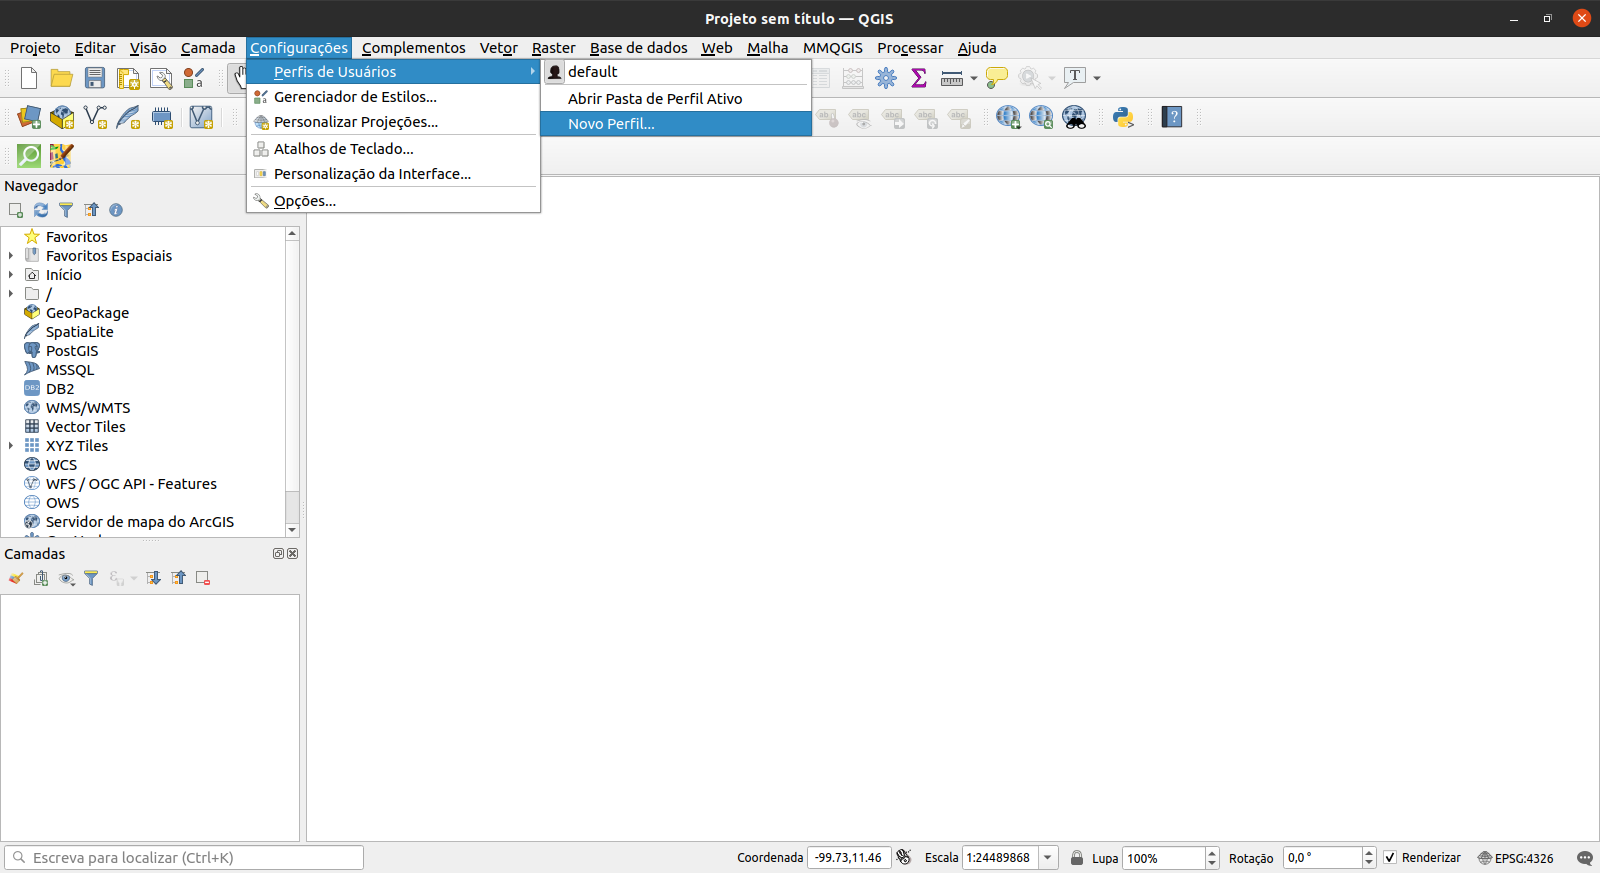Select the text annotation tool
1600x873 pixels.
tap(1075, 77)
